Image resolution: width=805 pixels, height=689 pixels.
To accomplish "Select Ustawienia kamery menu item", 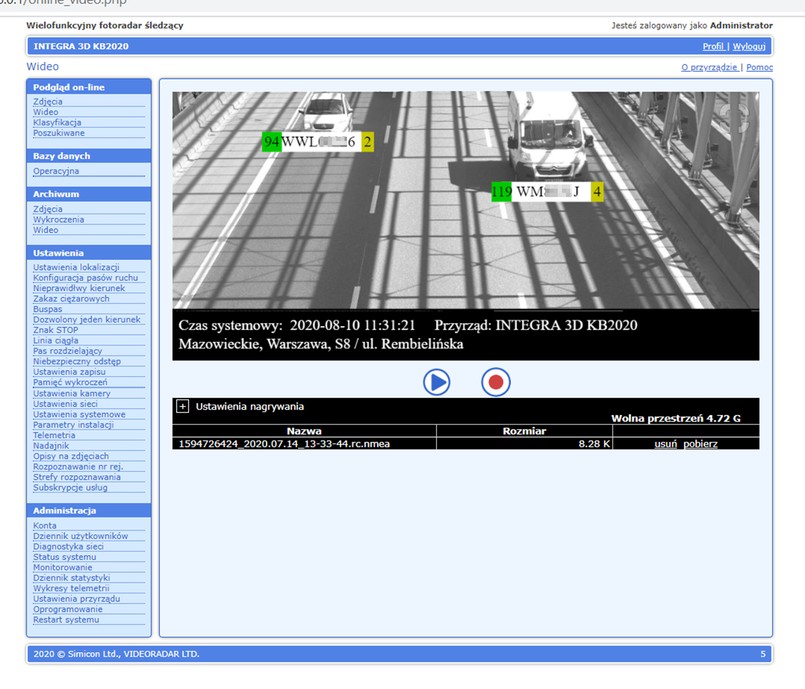I will pyautogui.click(x=72, y=393).
